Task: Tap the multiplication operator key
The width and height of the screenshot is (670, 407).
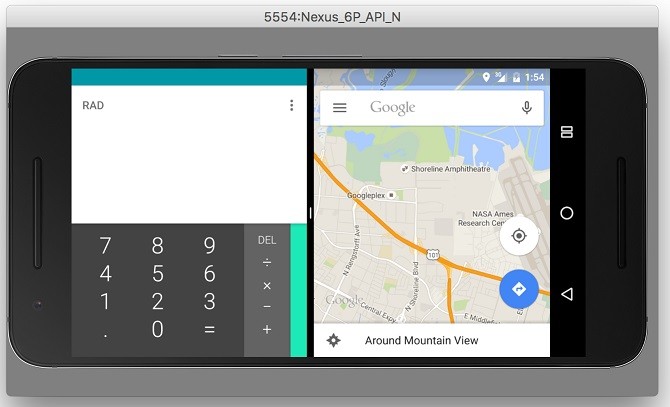Action: tap(267, 286)
